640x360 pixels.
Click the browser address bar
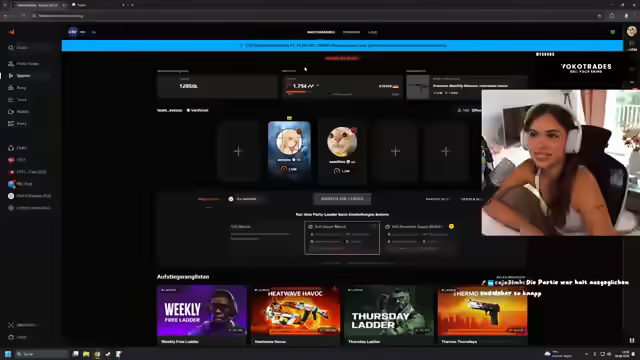(x=310, y=16)
